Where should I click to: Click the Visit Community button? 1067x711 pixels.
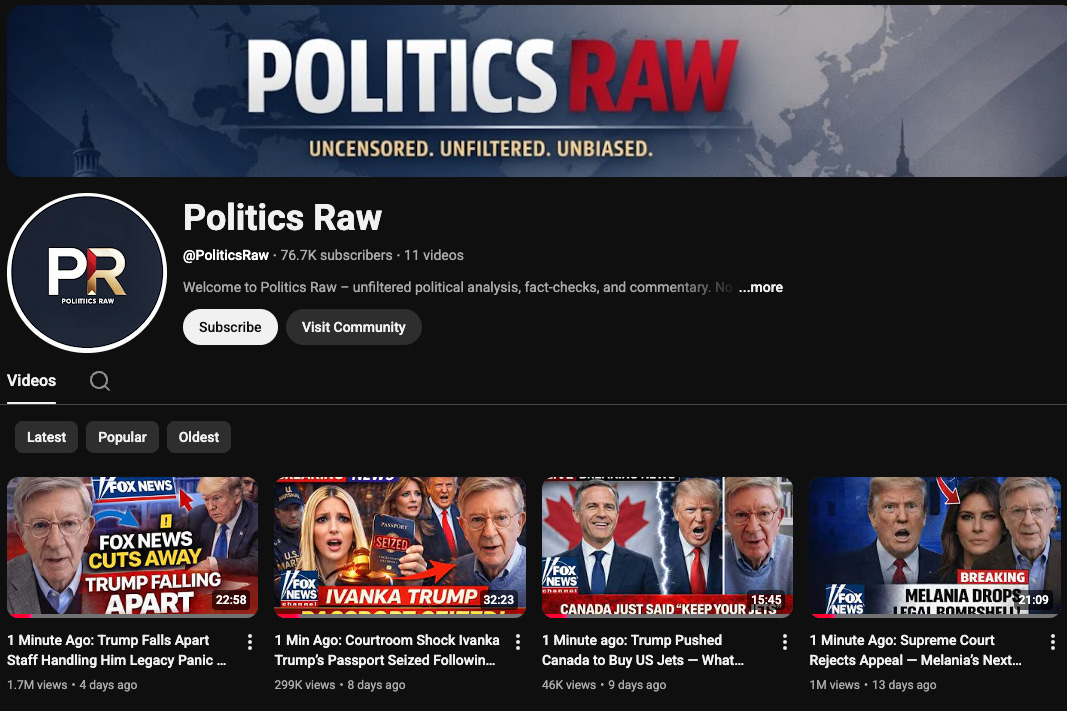click(x=354, y=327)
